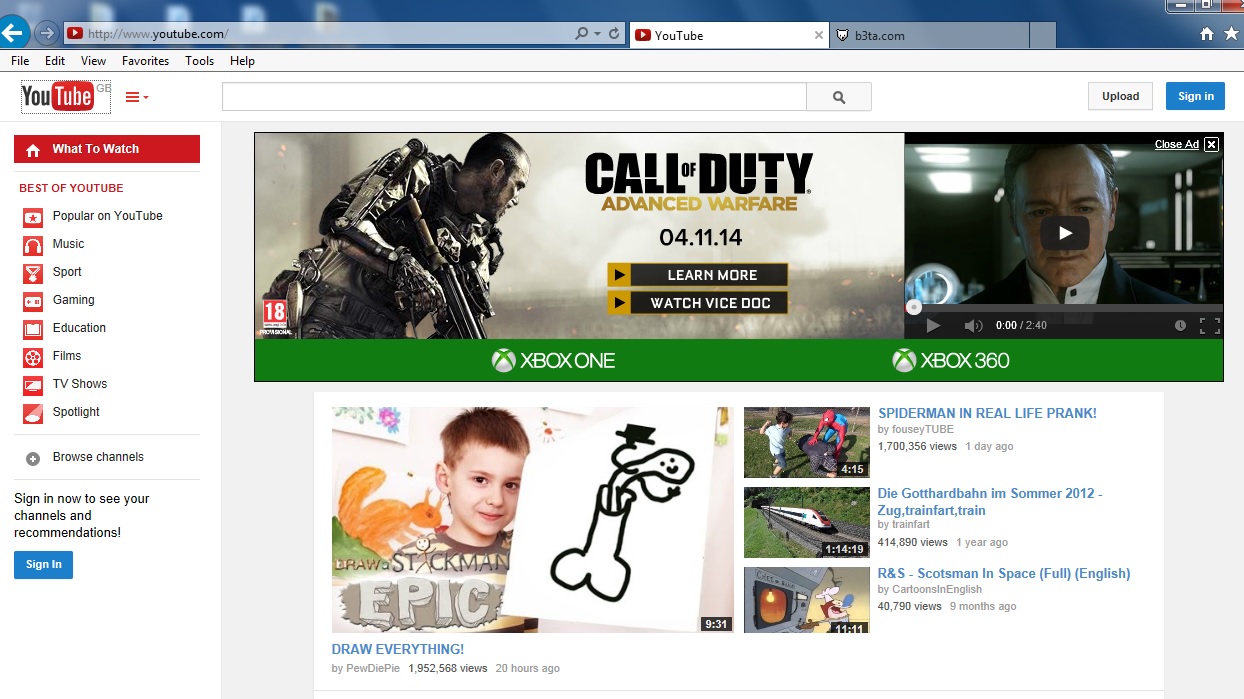This screenshot has height=699, width=1244.
Task: Open the Favorites menu
Action: pyautogui.click(x=146, y=61)
